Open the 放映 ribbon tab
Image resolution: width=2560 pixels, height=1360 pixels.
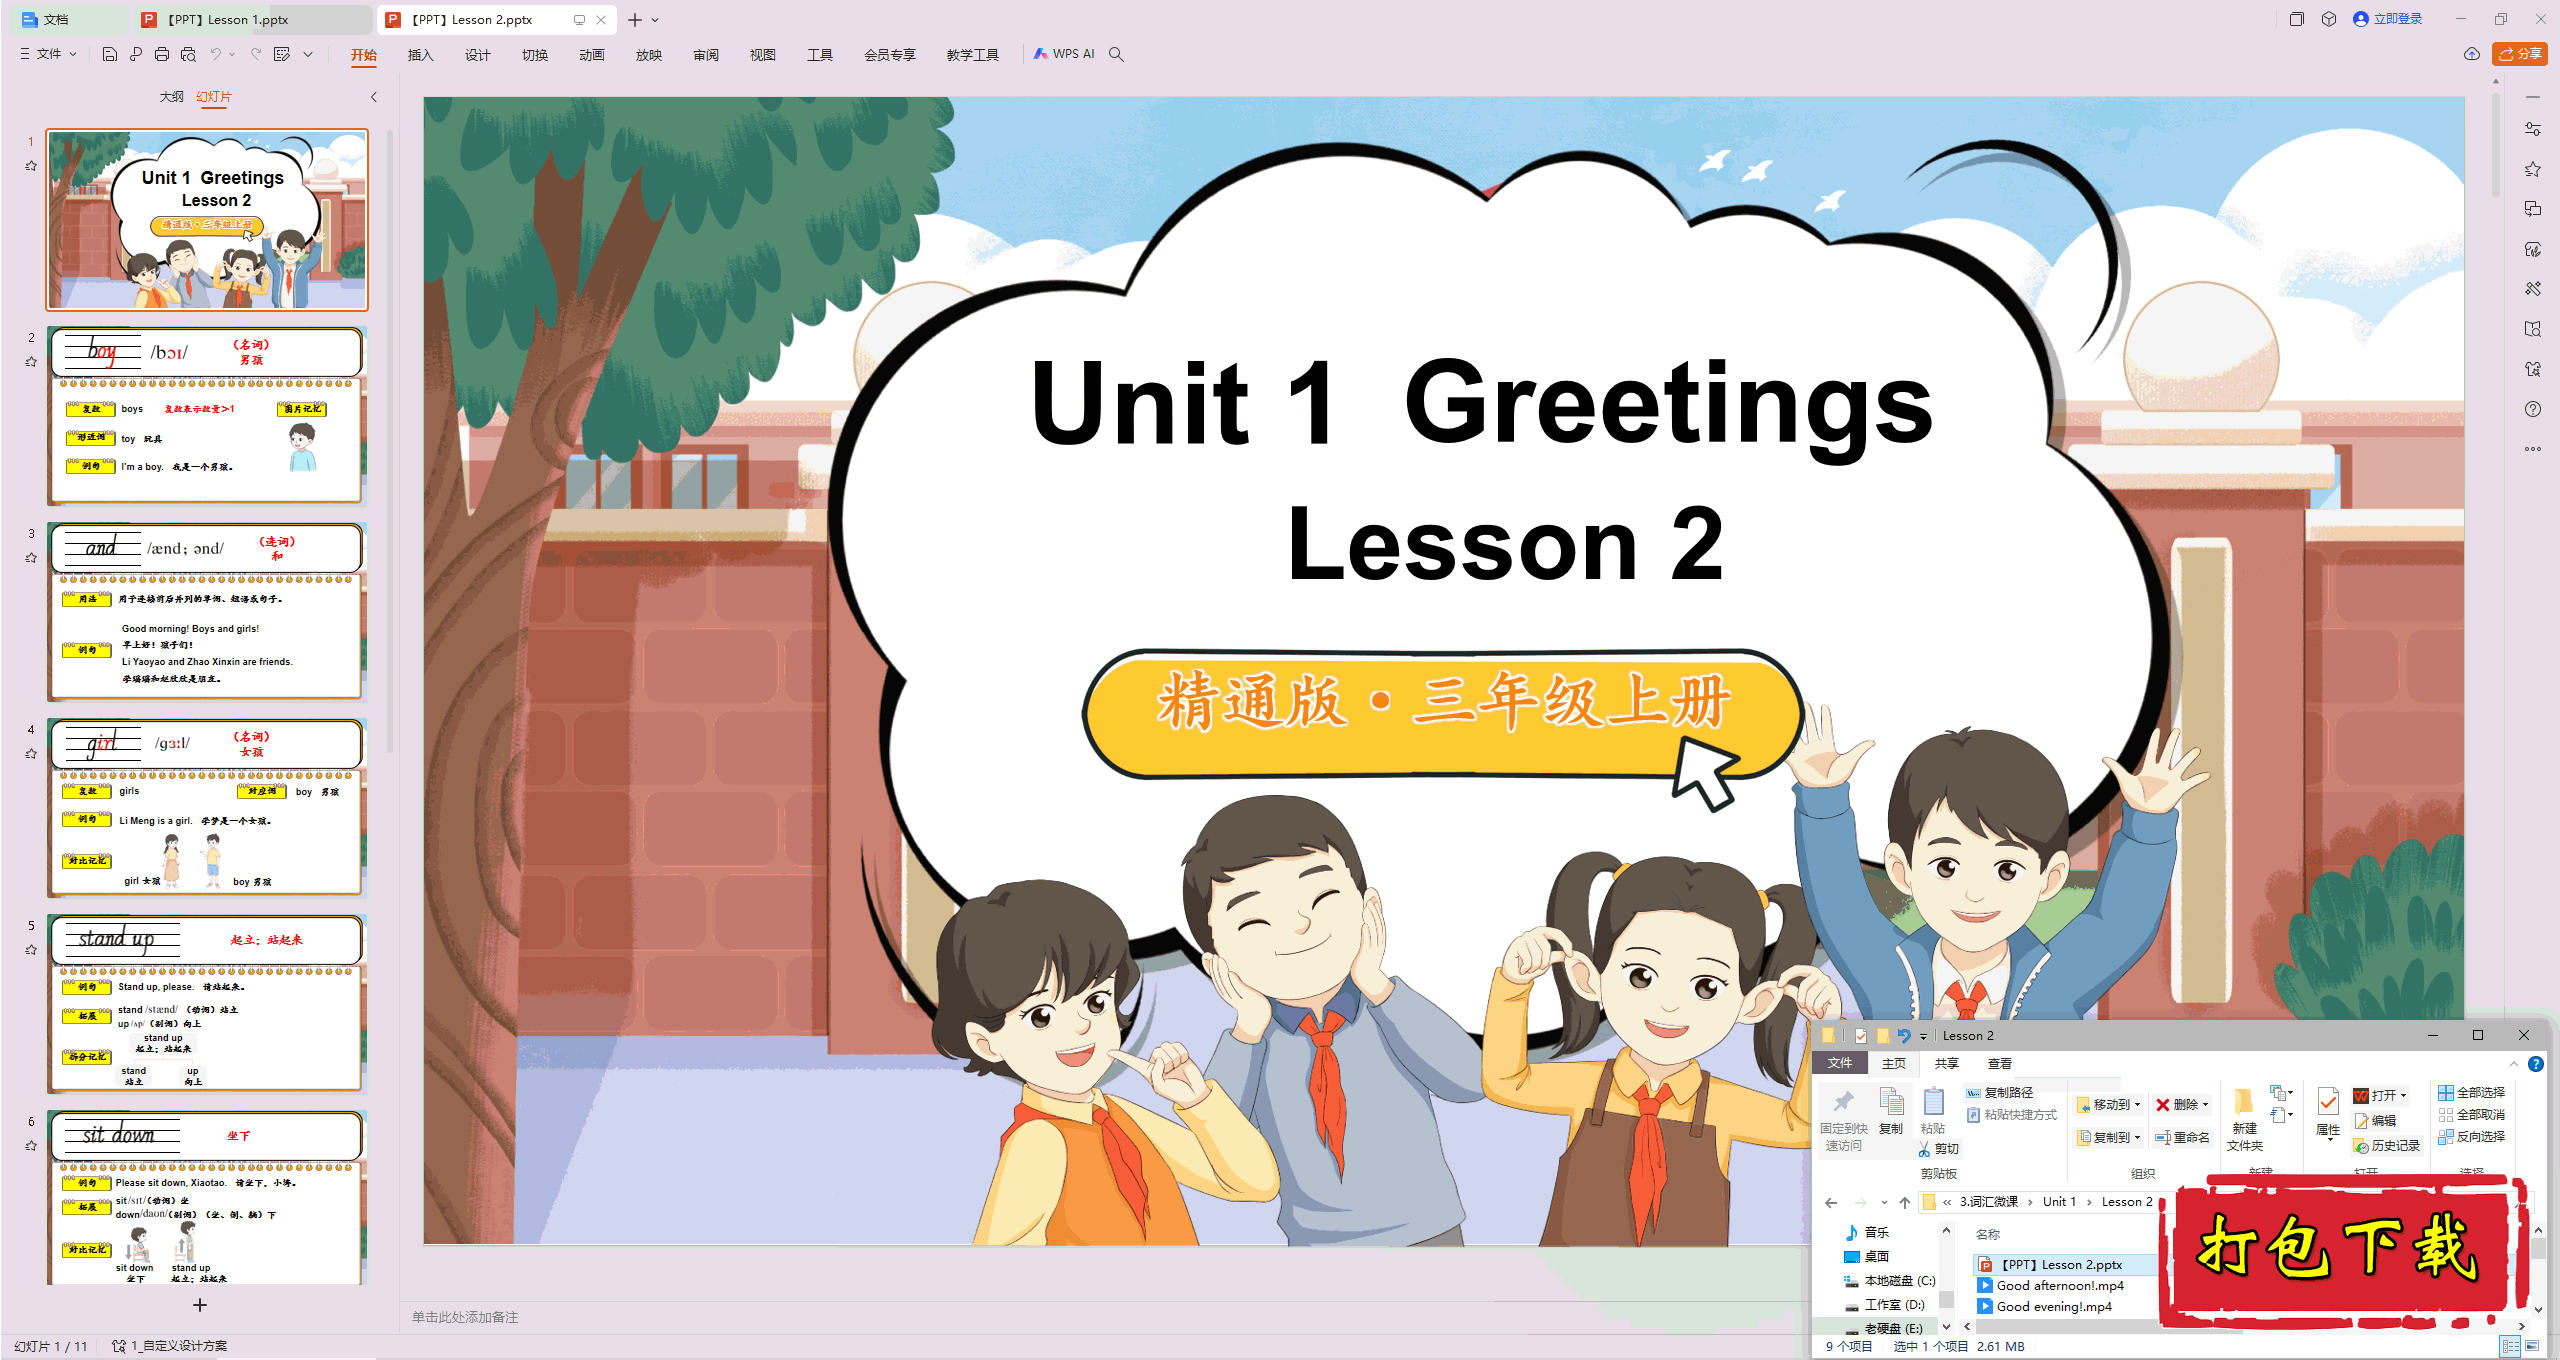click(x=648, y=55)
